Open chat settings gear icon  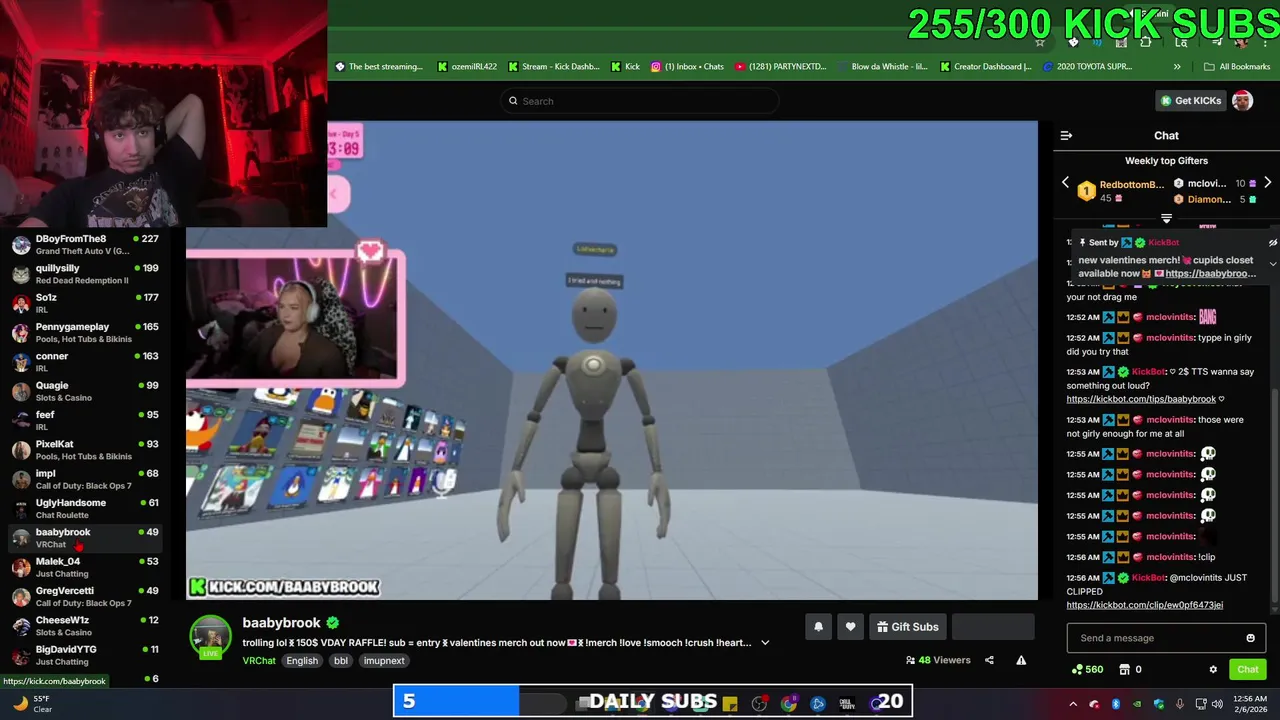click(1213, 670)
